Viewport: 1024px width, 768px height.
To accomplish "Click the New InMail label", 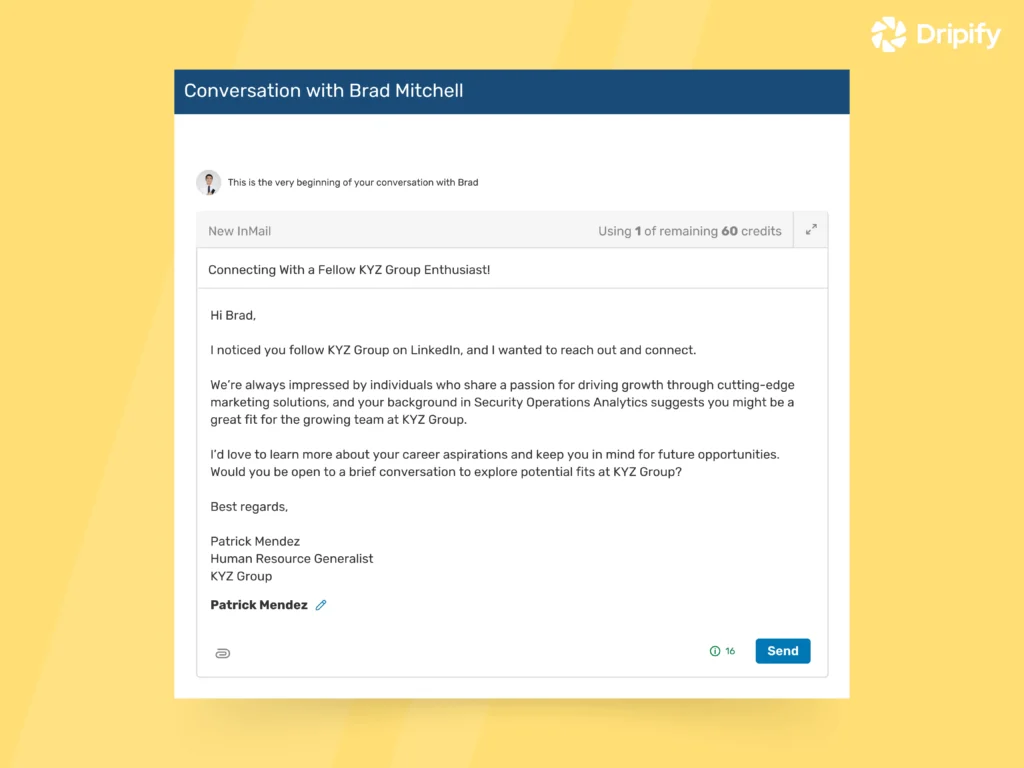I will [x=239, y=230].
